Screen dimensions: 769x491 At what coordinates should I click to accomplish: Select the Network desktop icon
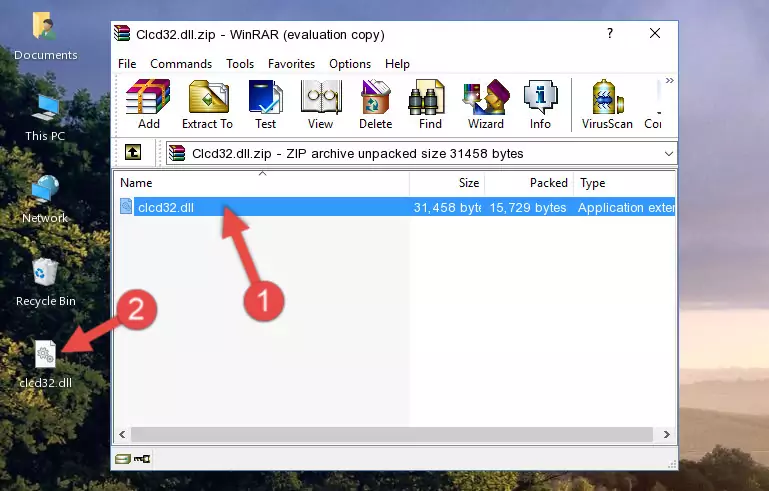45,199
